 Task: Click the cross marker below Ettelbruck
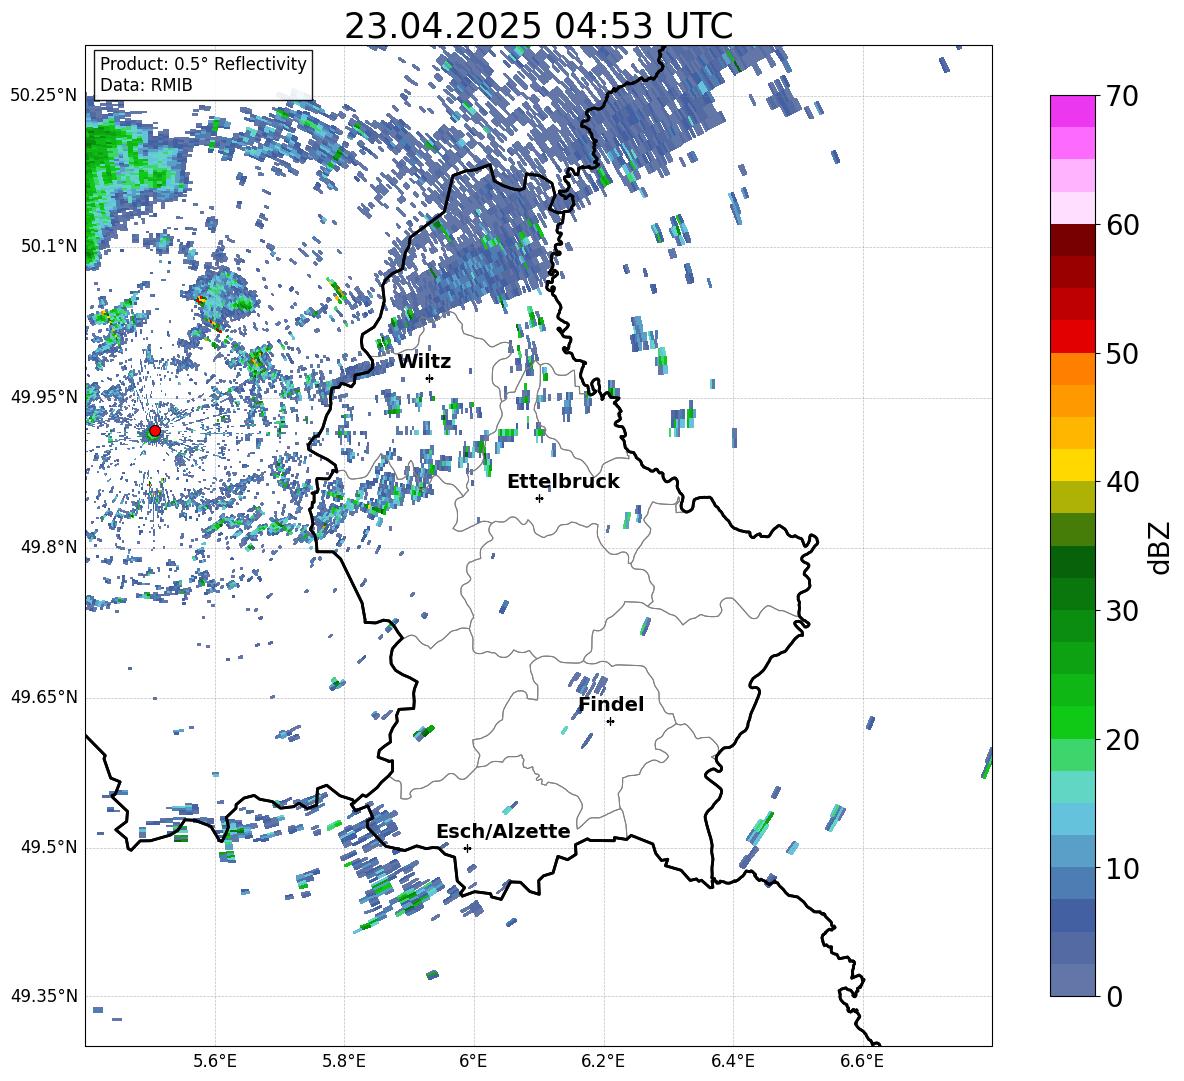click(539, 498)
